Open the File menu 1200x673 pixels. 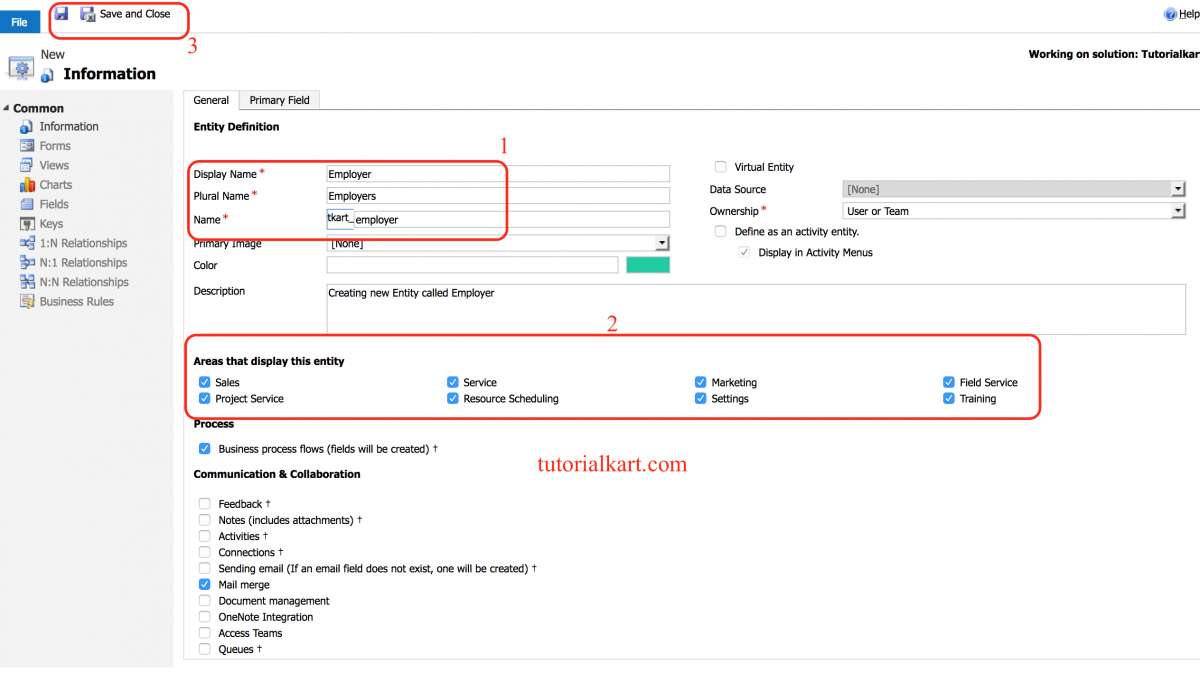point(19,22)
